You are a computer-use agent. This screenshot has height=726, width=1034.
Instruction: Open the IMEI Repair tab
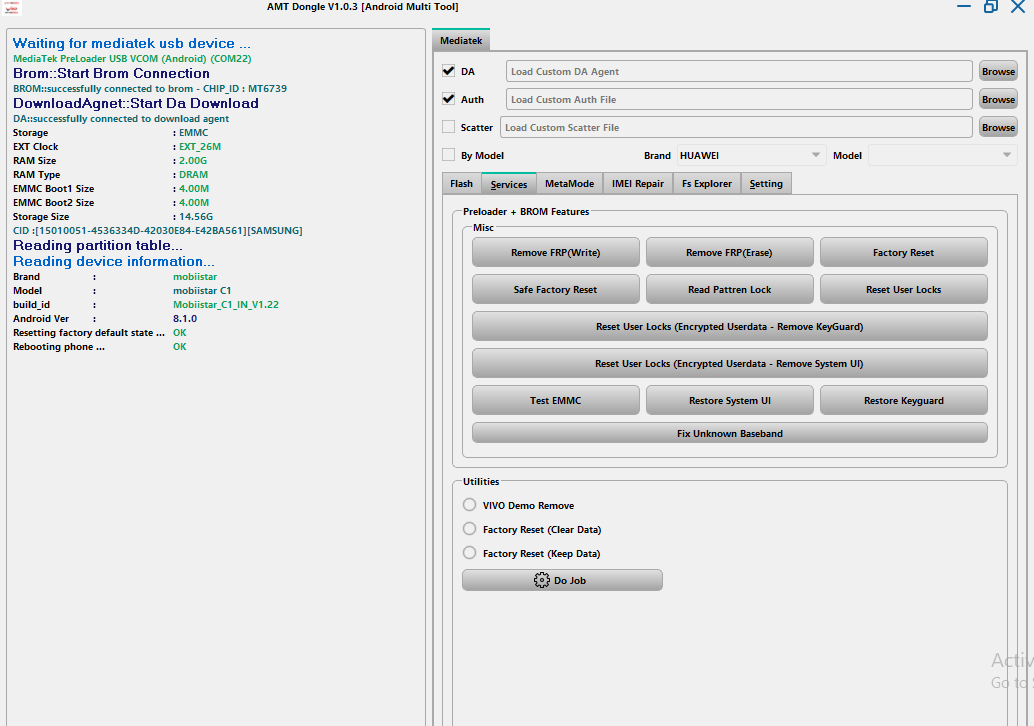pyautogui.click(x=638, y=183)
